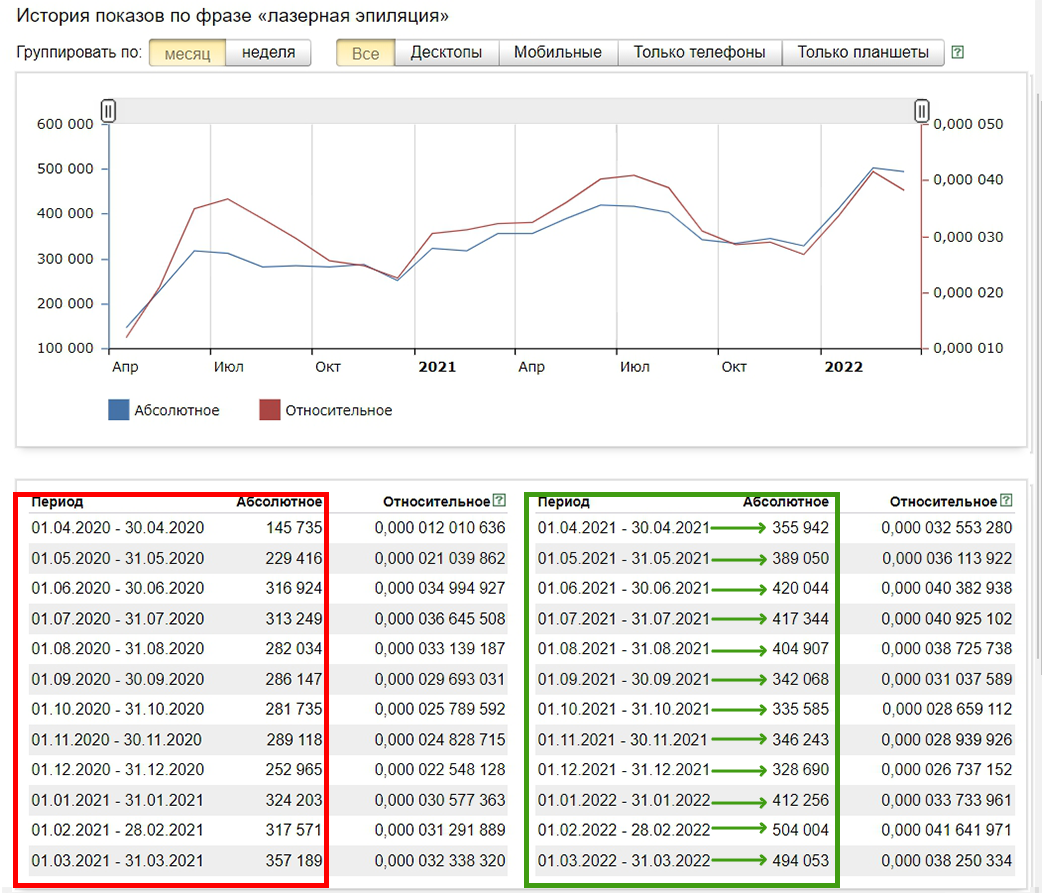Viewport: 1042px width, 893px height.
Task: Grab the left chart range slider handle
Action: point(108,111)
